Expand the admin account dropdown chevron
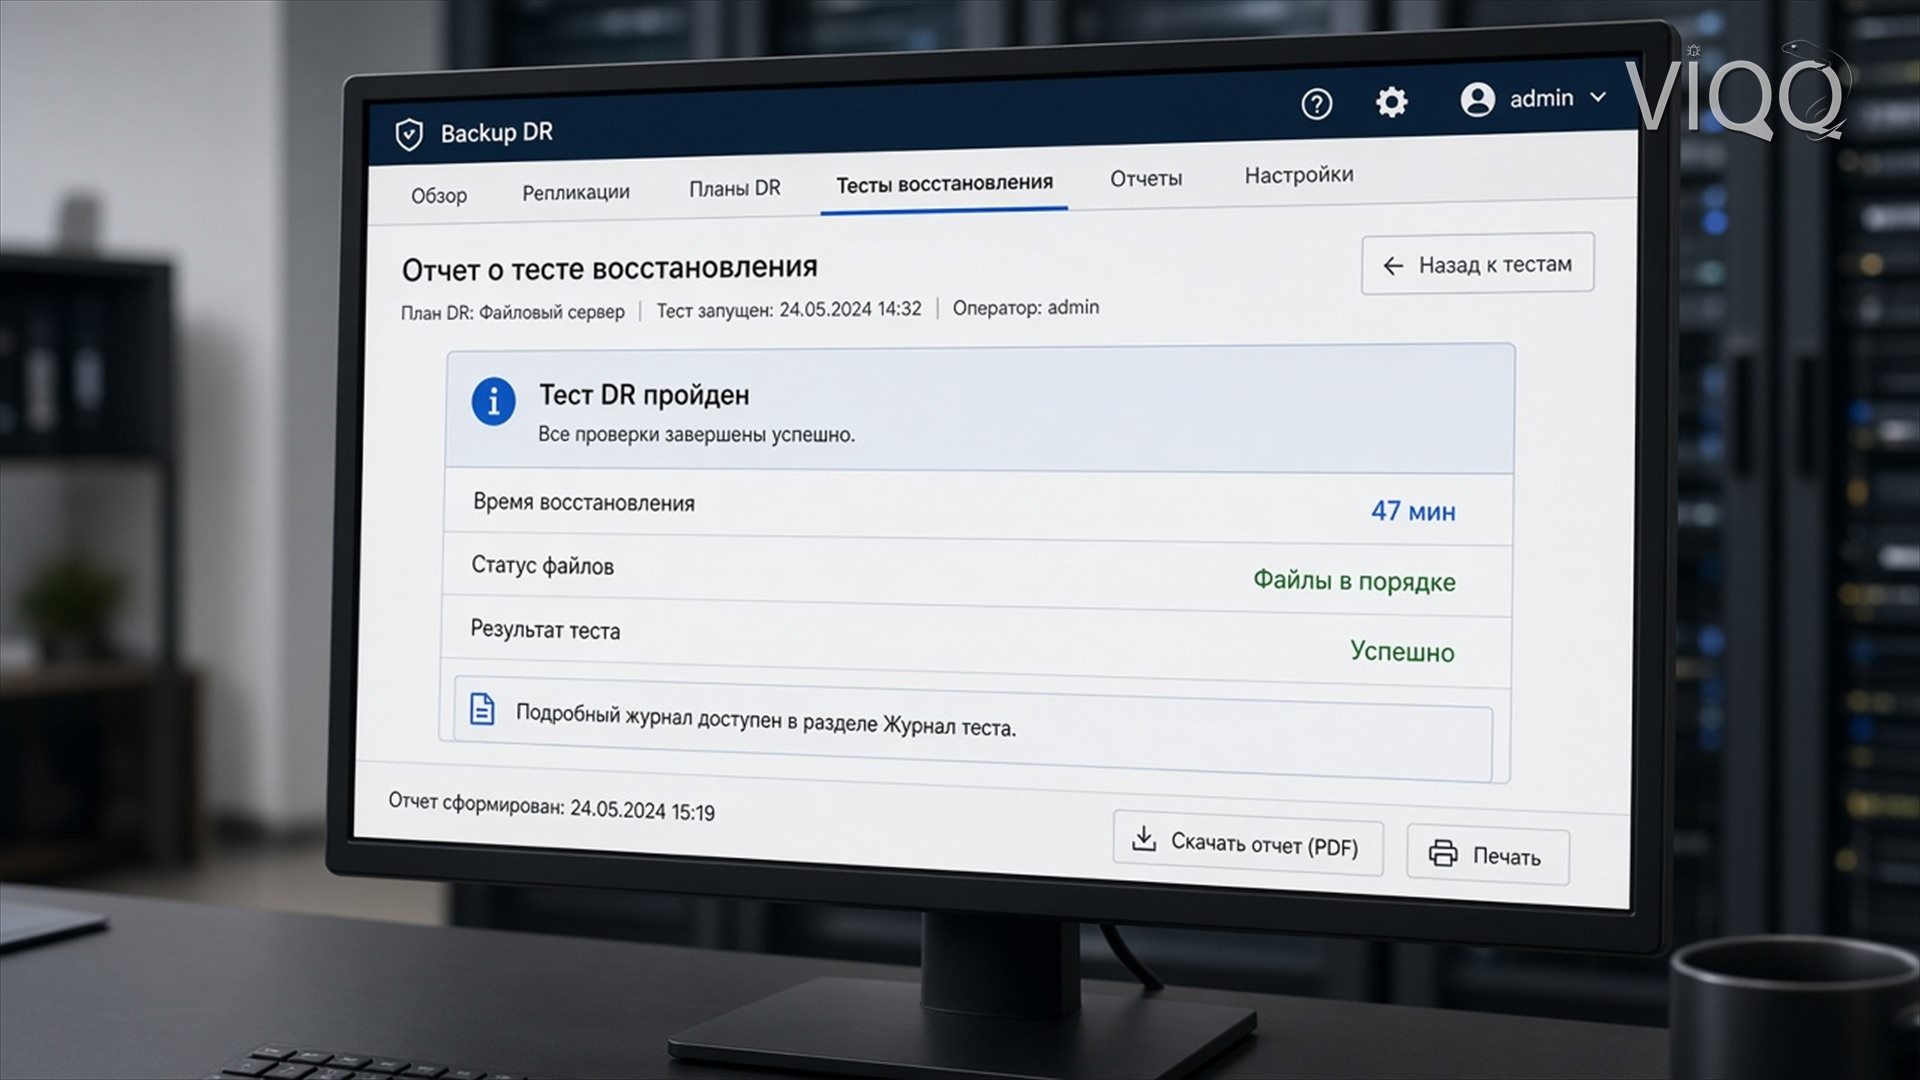 1598,97
